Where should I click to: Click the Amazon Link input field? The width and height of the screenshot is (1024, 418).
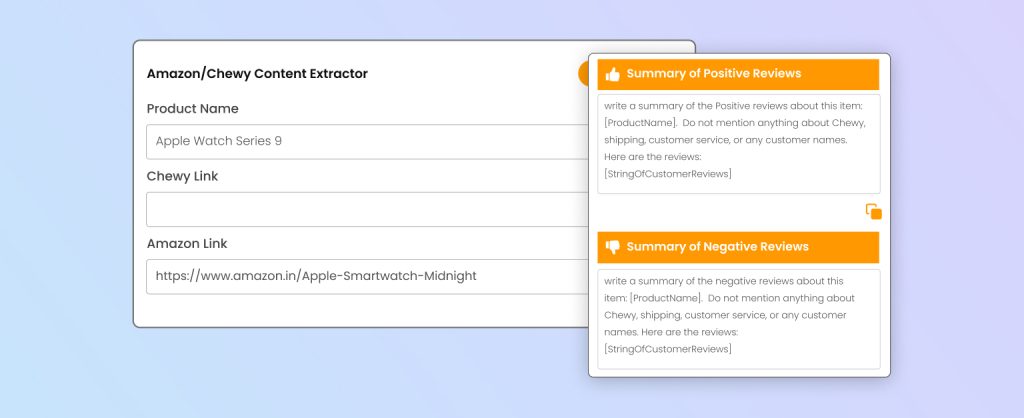pyautogui.click(x=367, y=276)
